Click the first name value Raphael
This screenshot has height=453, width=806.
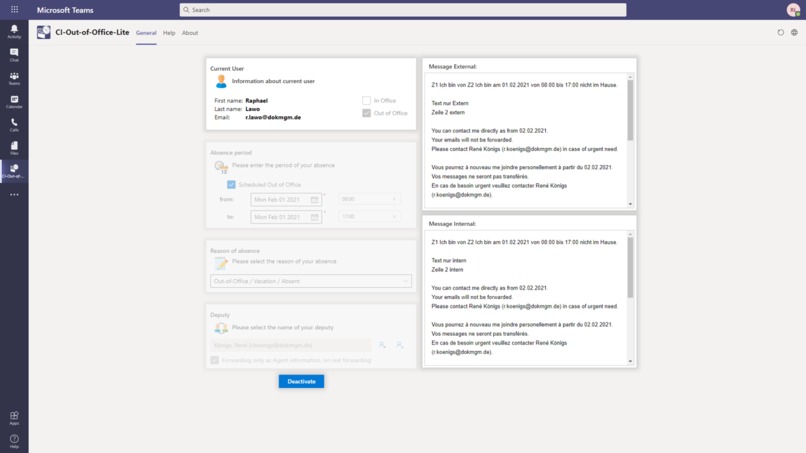[x=257, y=101]
